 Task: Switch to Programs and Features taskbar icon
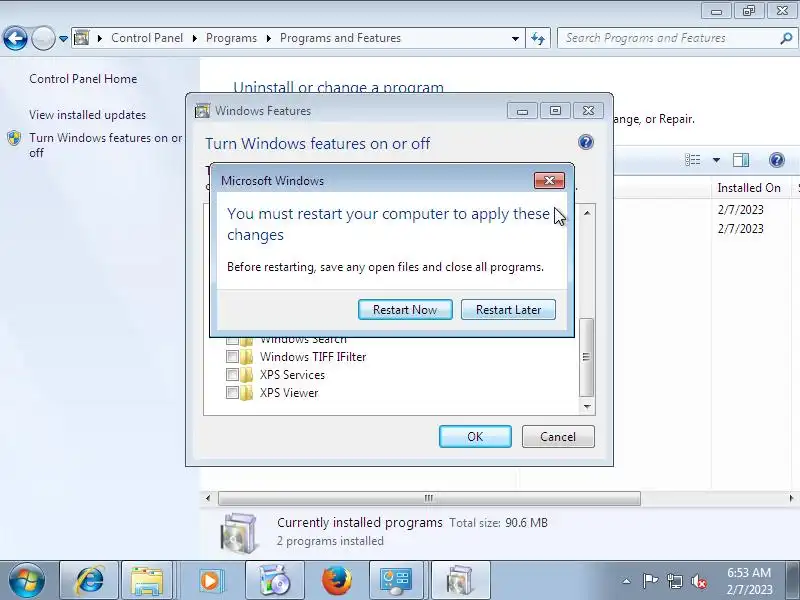(460, 581)
